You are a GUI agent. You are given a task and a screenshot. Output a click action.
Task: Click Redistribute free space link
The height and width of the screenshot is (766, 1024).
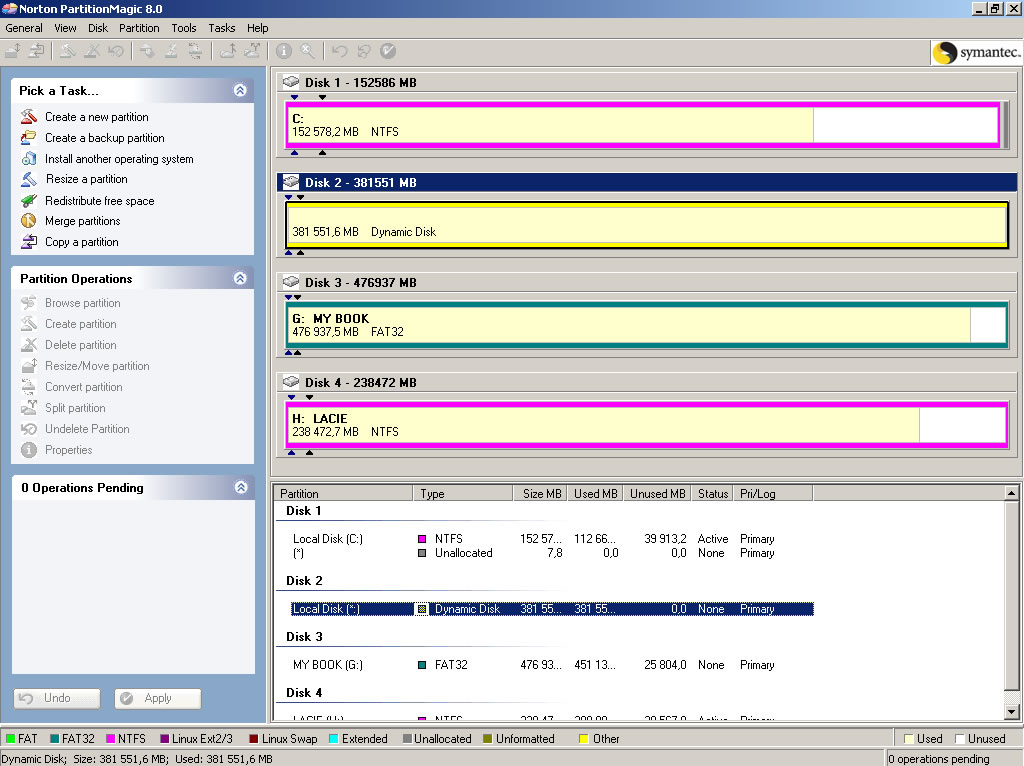click(99, 200)
